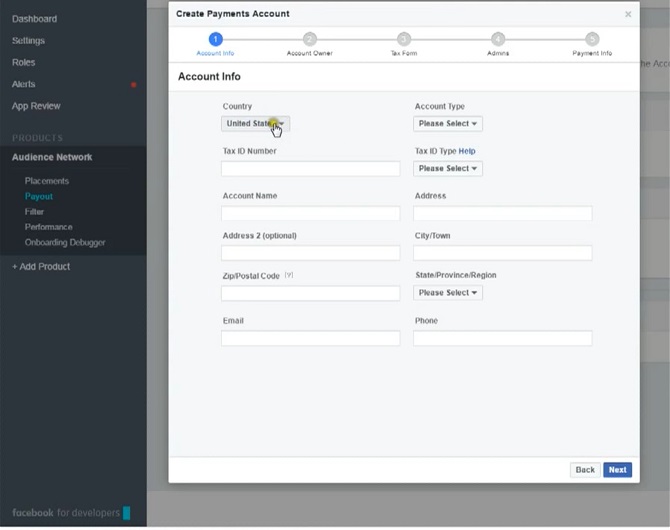The height and width of the screenshot is (530, 670).
Task: Open Filter under Audience Network
Action: tap(34, 212)
